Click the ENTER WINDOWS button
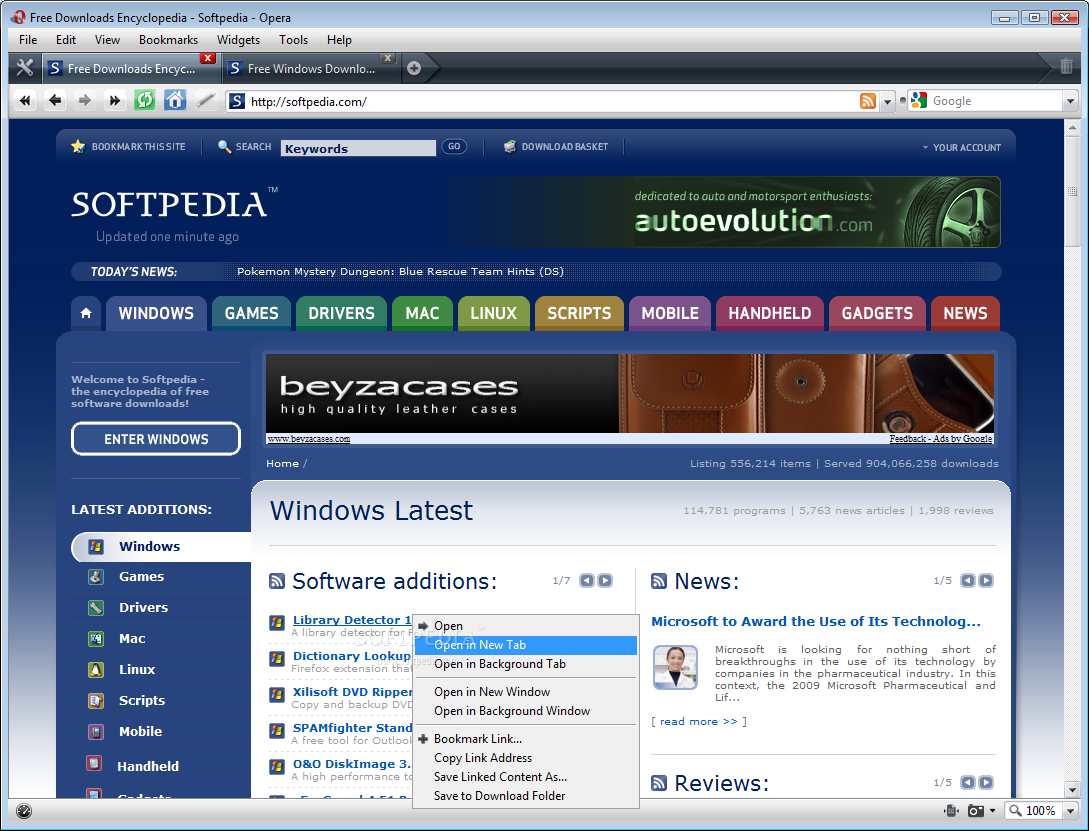The image size is (1089, 831). [x=156, y=439]
